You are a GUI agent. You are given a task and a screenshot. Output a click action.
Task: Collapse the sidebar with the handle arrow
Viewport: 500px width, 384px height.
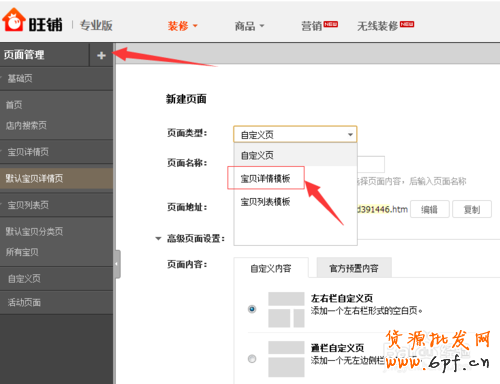(117, 264)
